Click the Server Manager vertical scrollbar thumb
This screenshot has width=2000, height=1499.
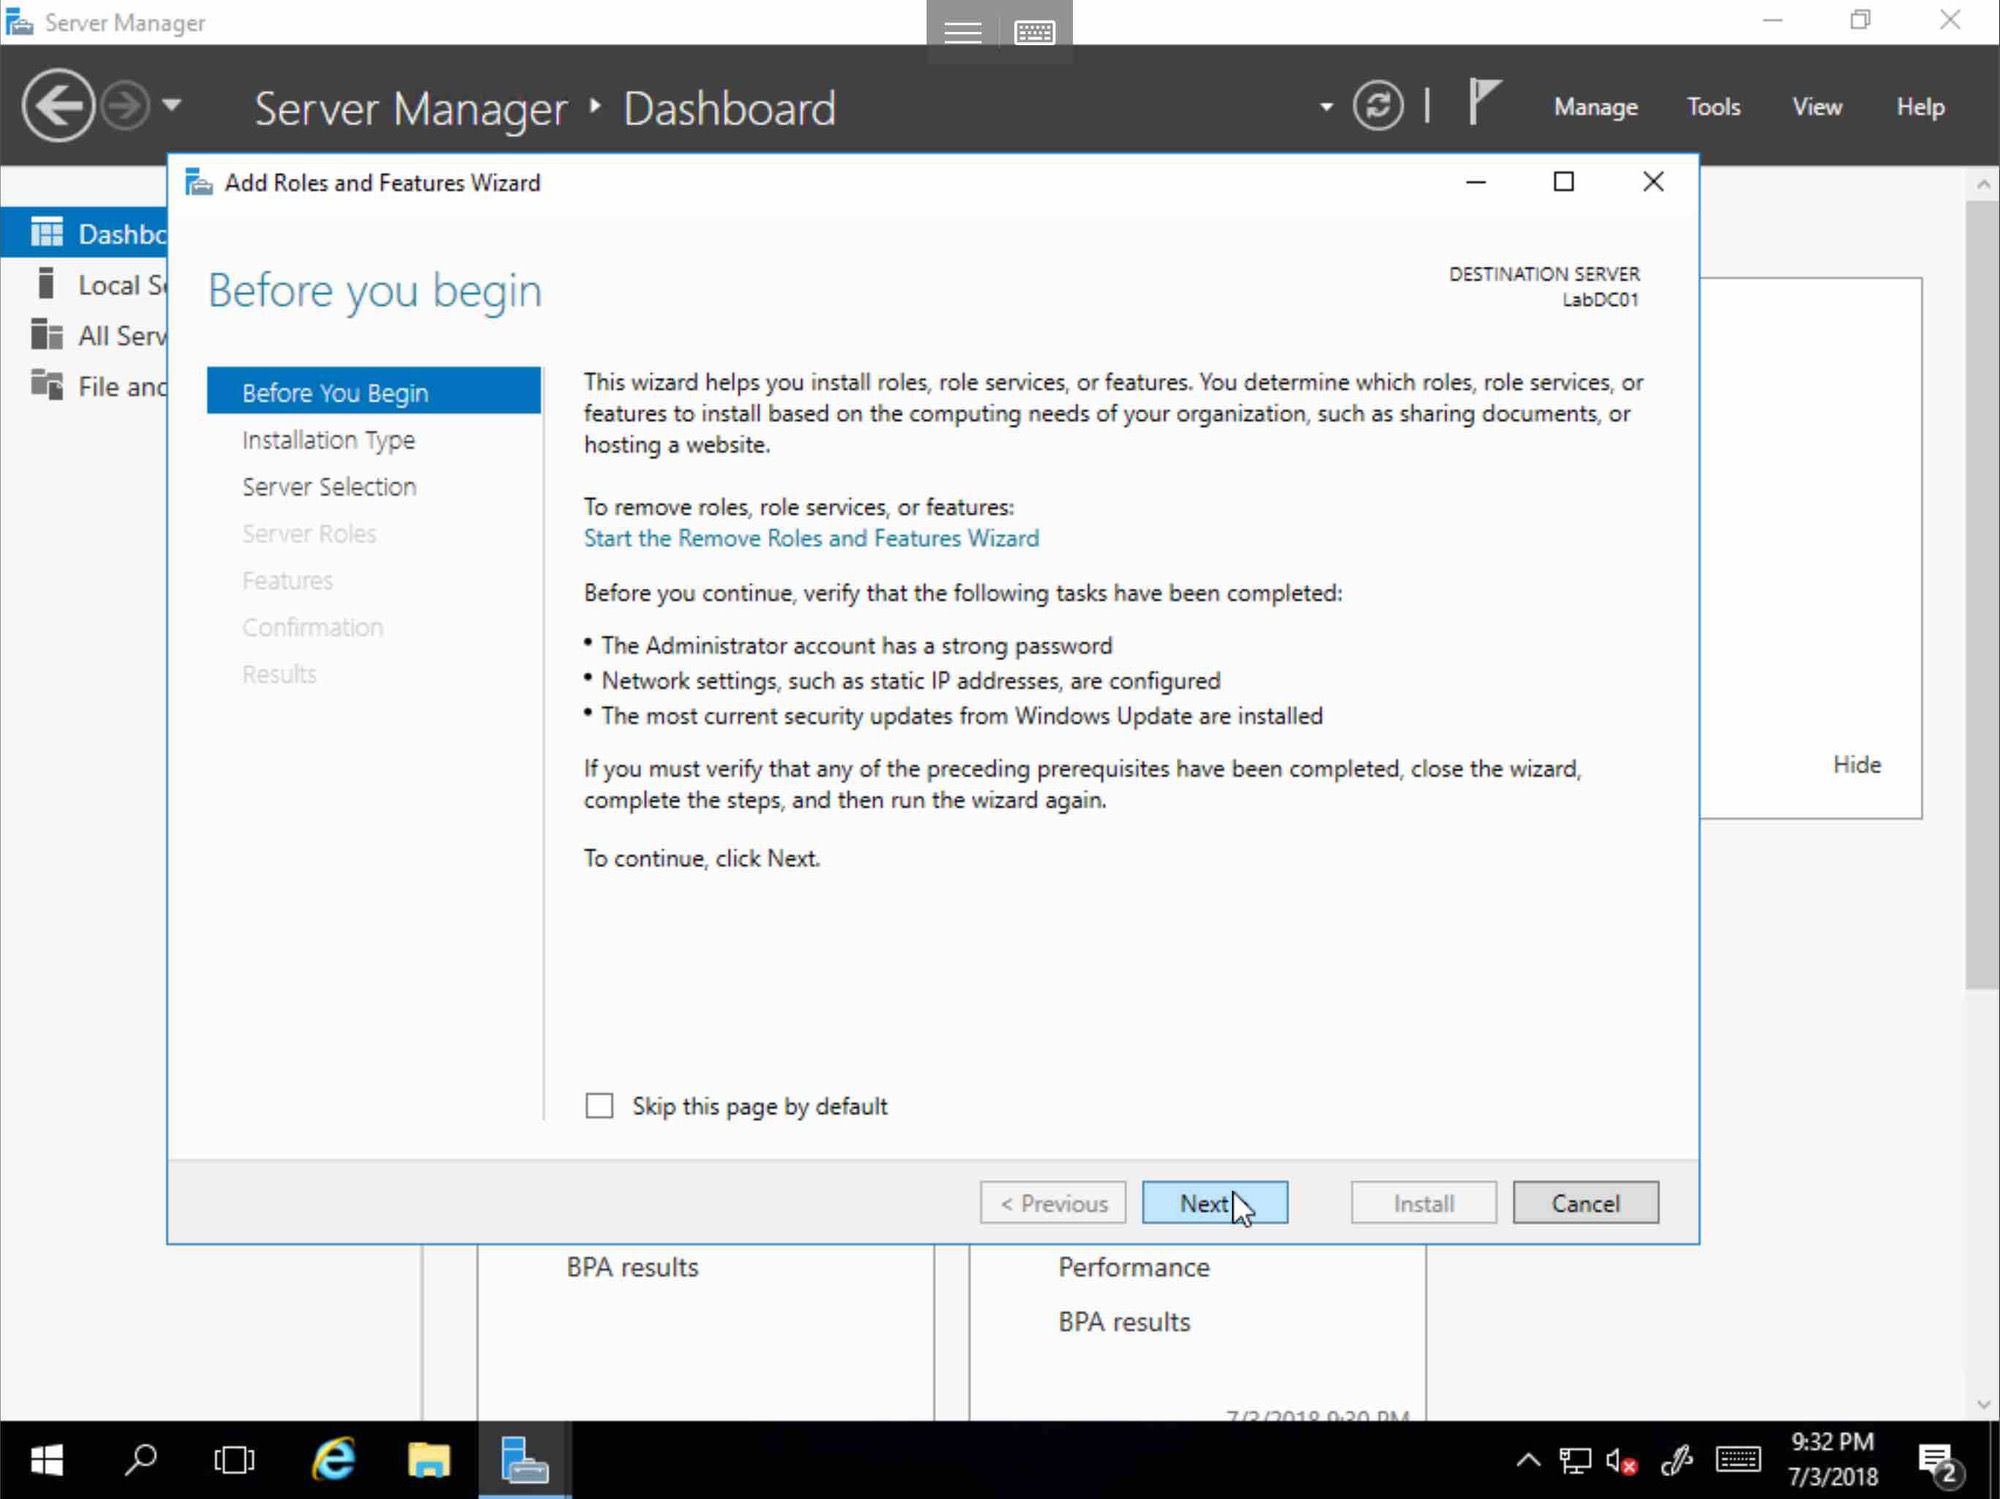pyautogui.click(x=1982, y=595)
